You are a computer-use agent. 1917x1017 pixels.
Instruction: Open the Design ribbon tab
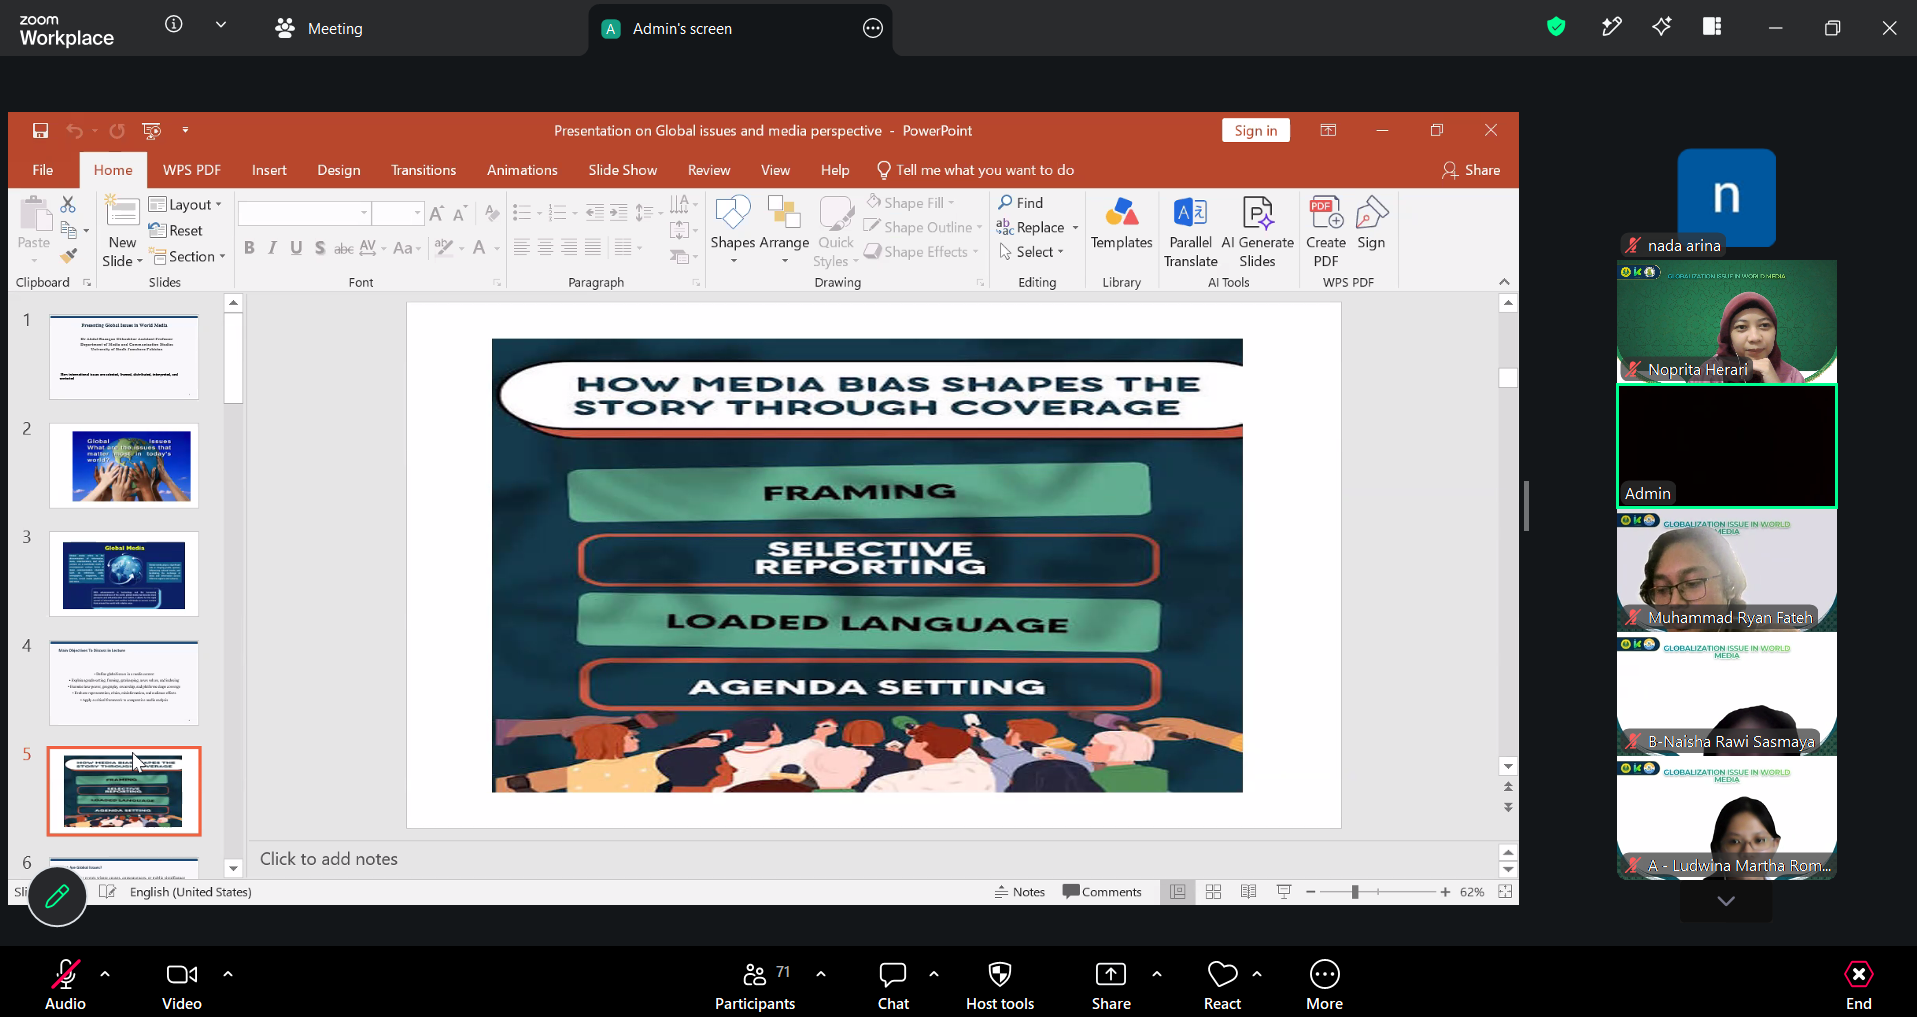tap(339, 170)
